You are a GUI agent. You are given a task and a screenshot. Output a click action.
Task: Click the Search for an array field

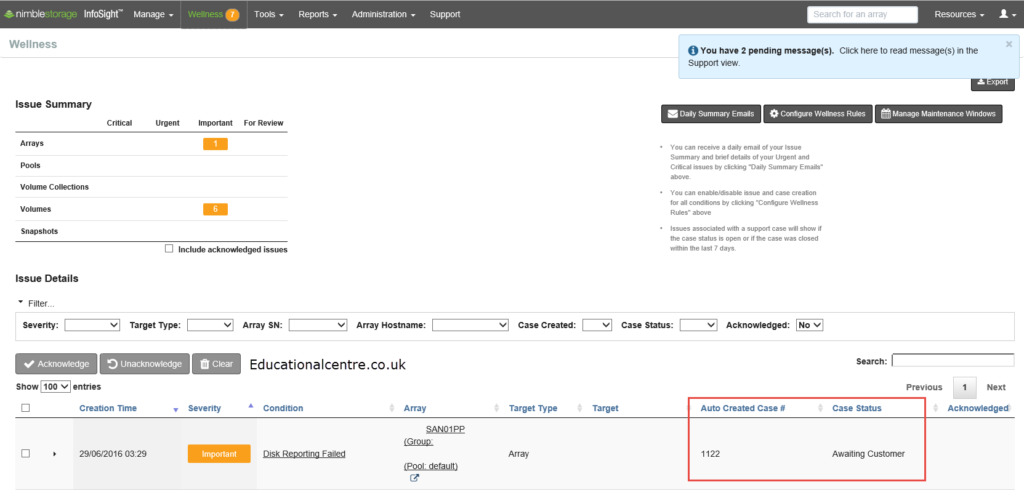[x=862, y=14]
